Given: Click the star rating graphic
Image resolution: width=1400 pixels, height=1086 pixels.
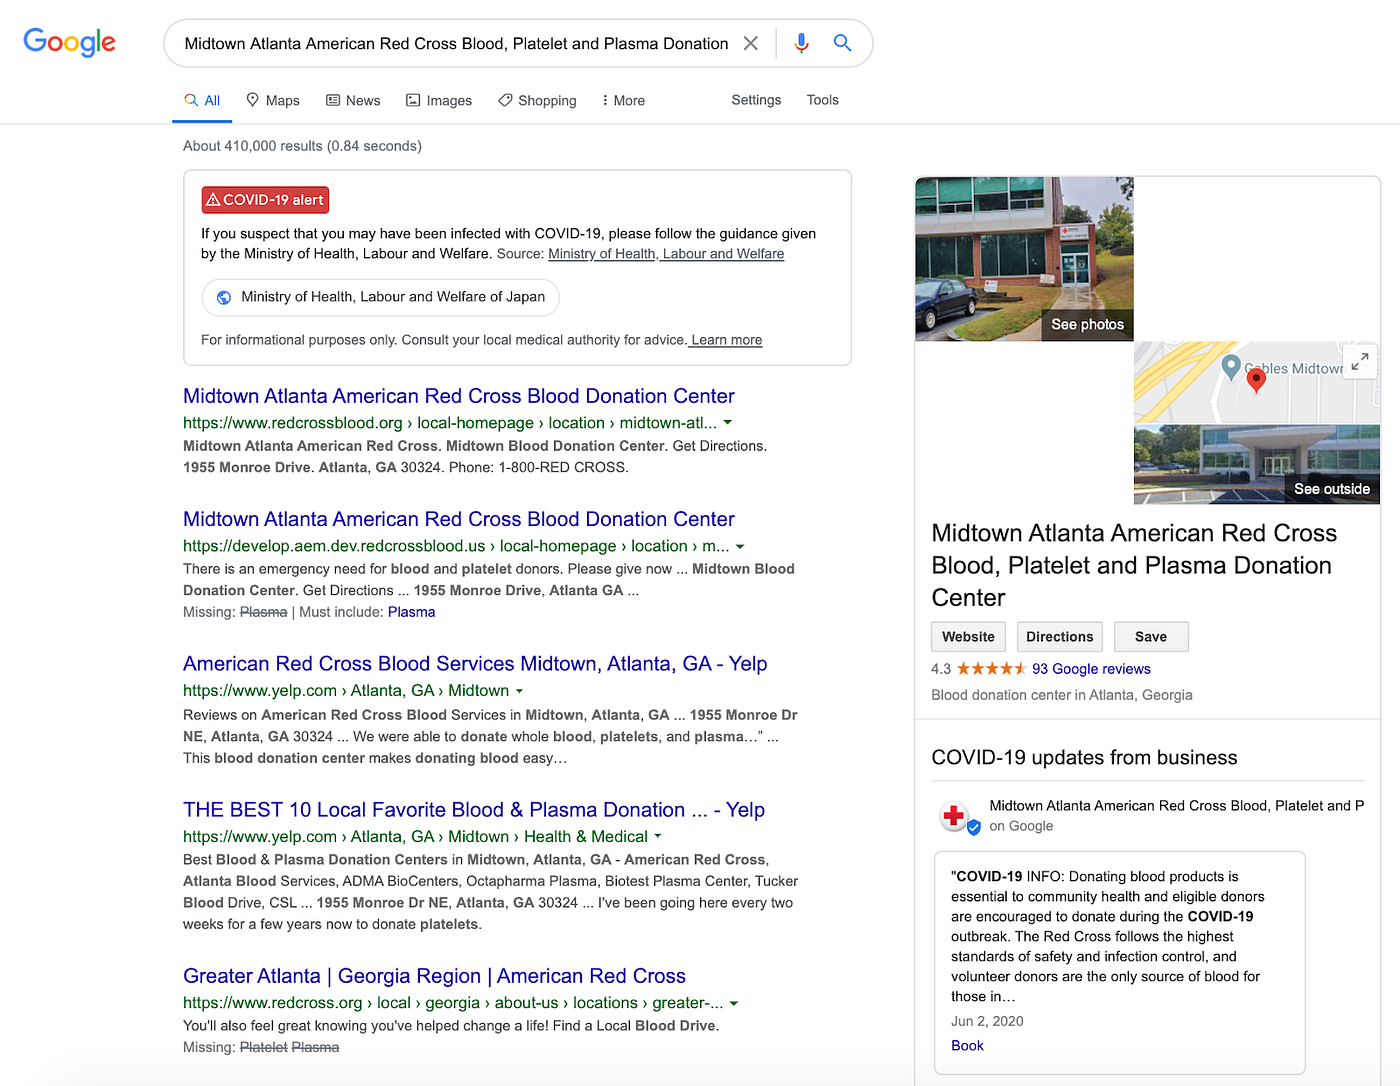Looking at the screenshot, I should pyautogui.click(x=991, y=669).
